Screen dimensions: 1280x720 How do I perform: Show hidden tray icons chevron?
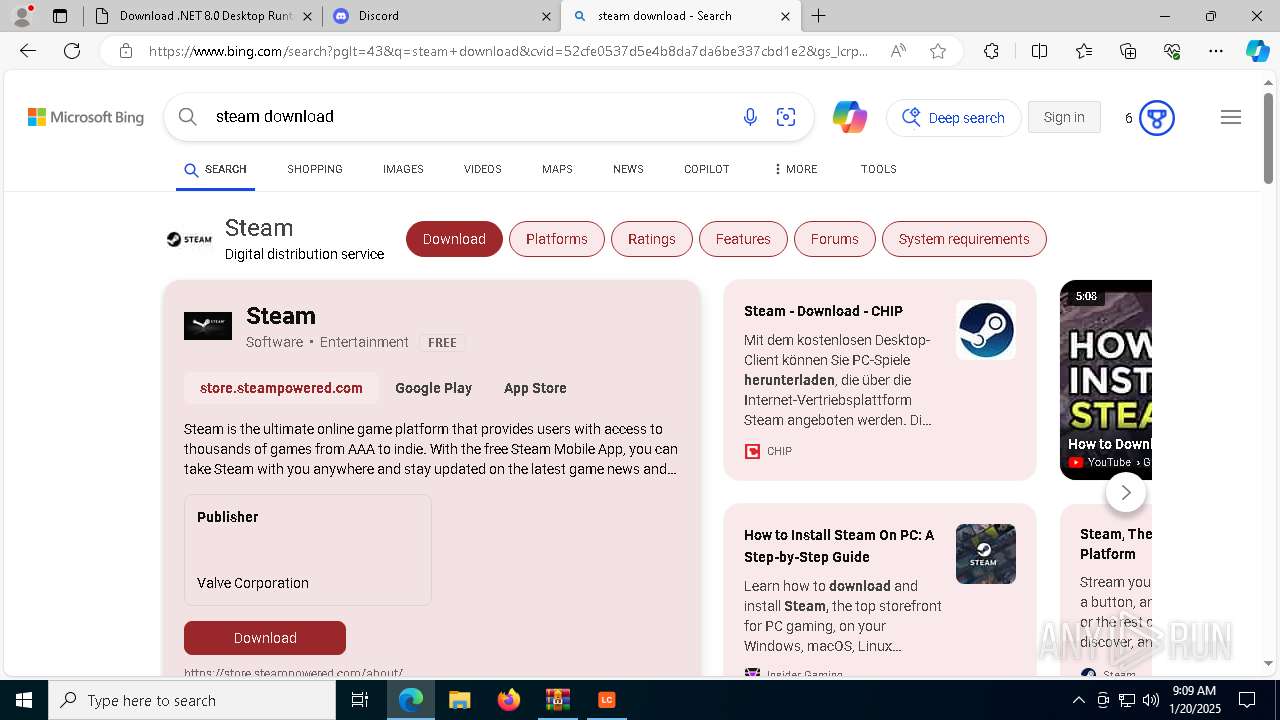tap(1078, 700)
